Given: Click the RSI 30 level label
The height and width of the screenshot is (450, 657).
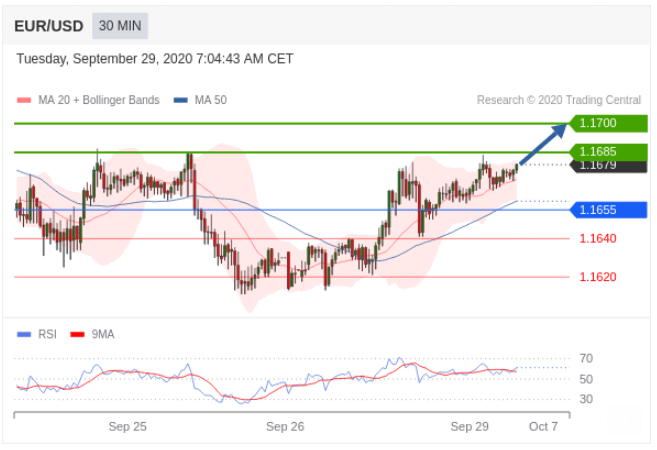Looking at the screenshot, I should click(x=586, y=399).
